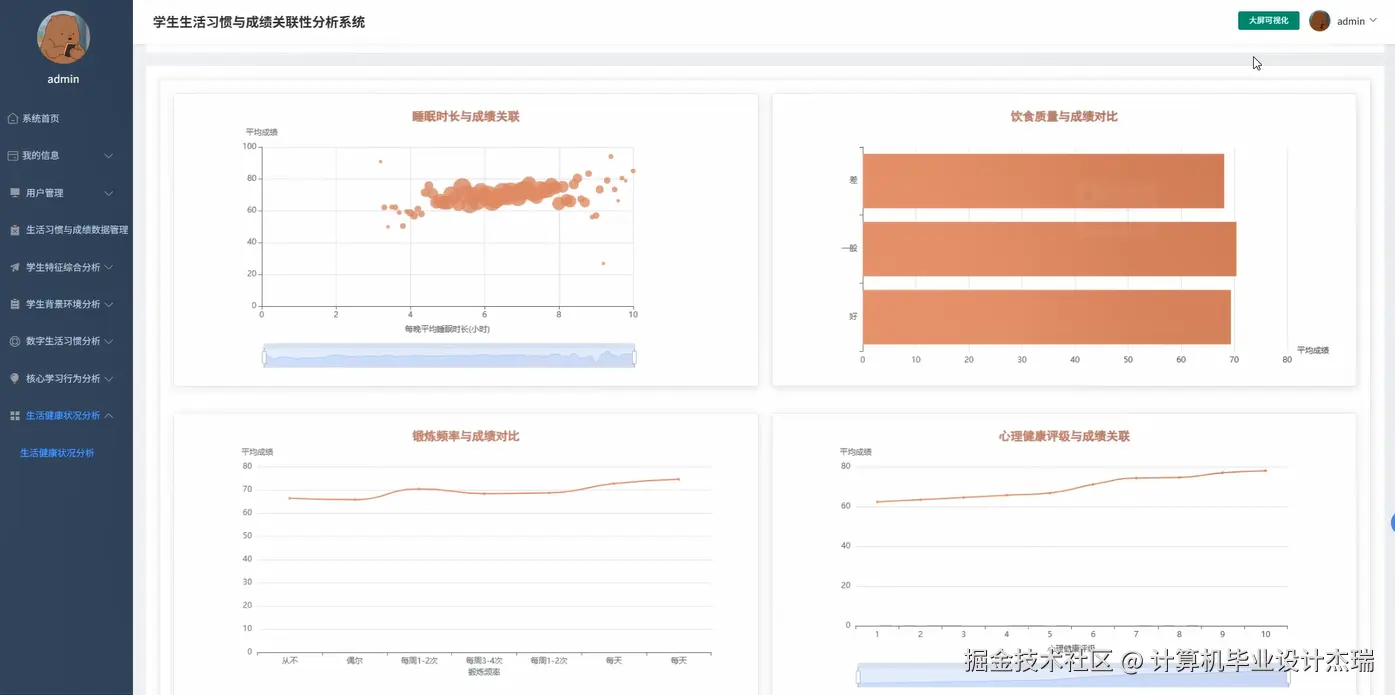Click the 差 bar in the diet chart
Screen dimensions: 1395x695
(1043, 181)
